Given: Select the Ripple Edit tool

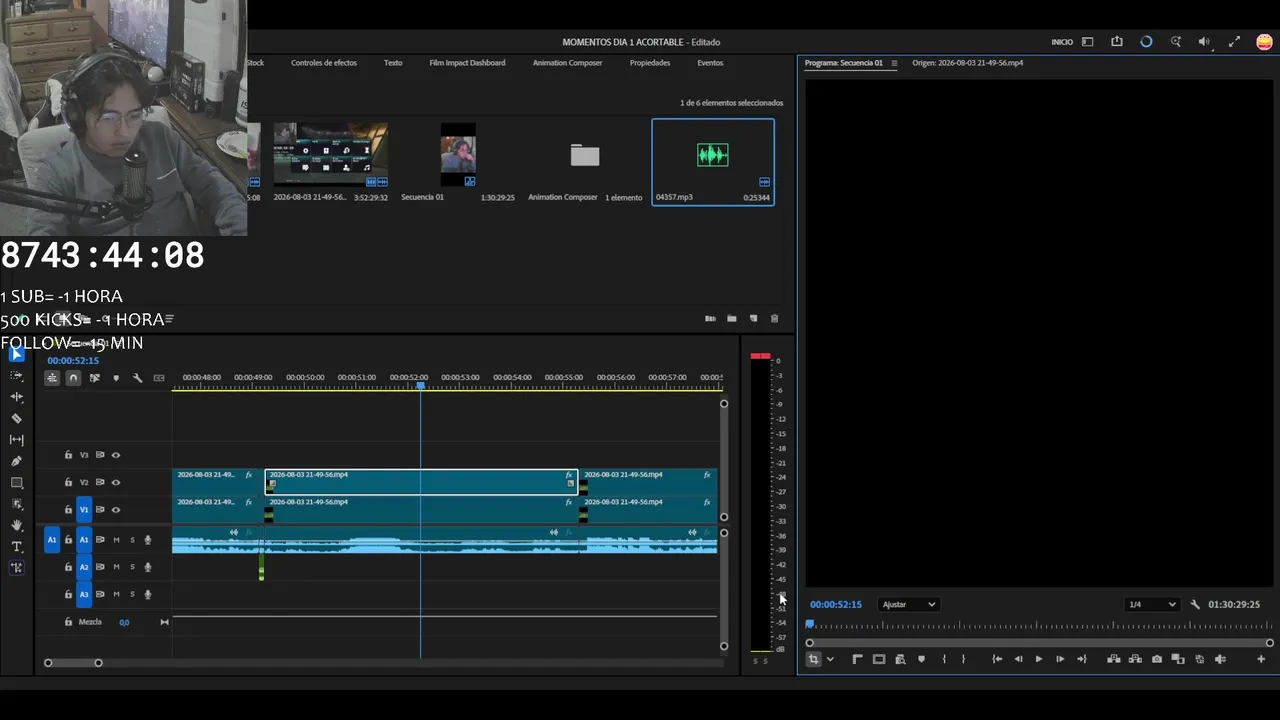Looking at the screenshot, I should click(17, 397).
